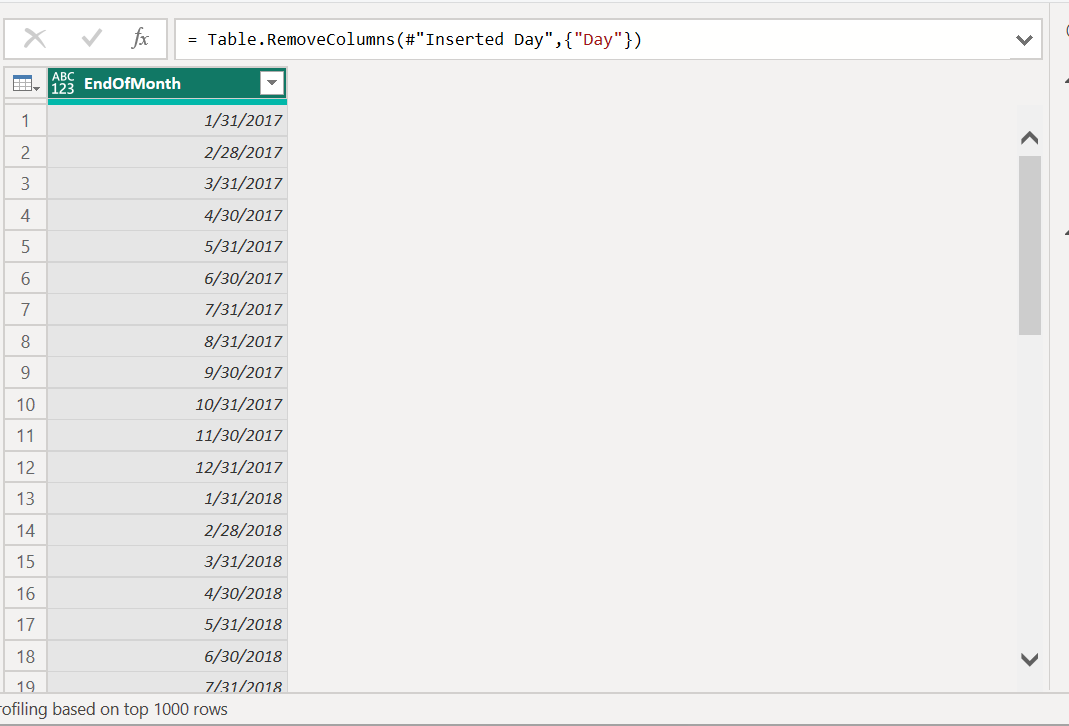
Task: Click the vertical scrollbar thumb
Action: coord(1029,245)
